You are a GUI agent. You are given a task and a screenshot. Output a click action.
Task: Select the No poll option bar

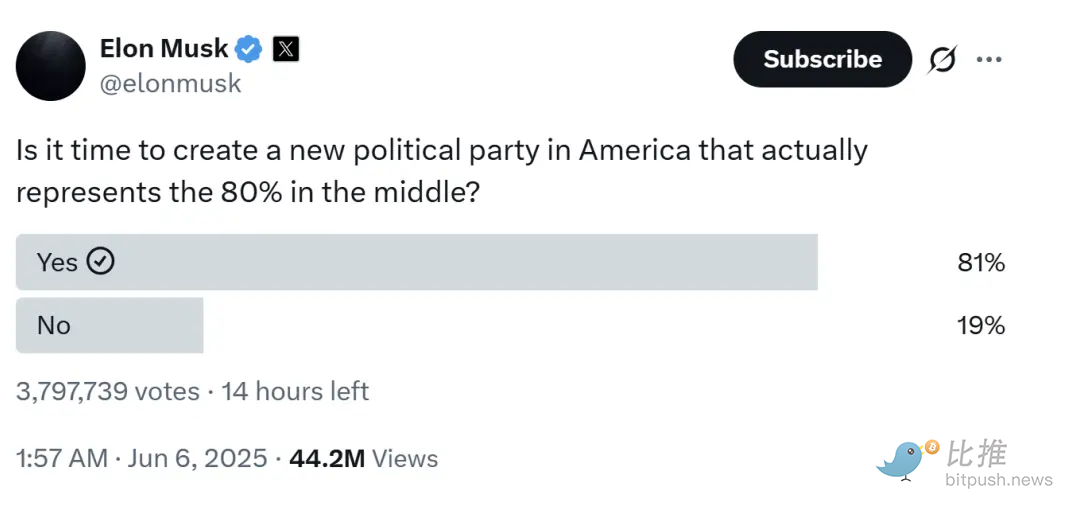click(x=109, y=325)
